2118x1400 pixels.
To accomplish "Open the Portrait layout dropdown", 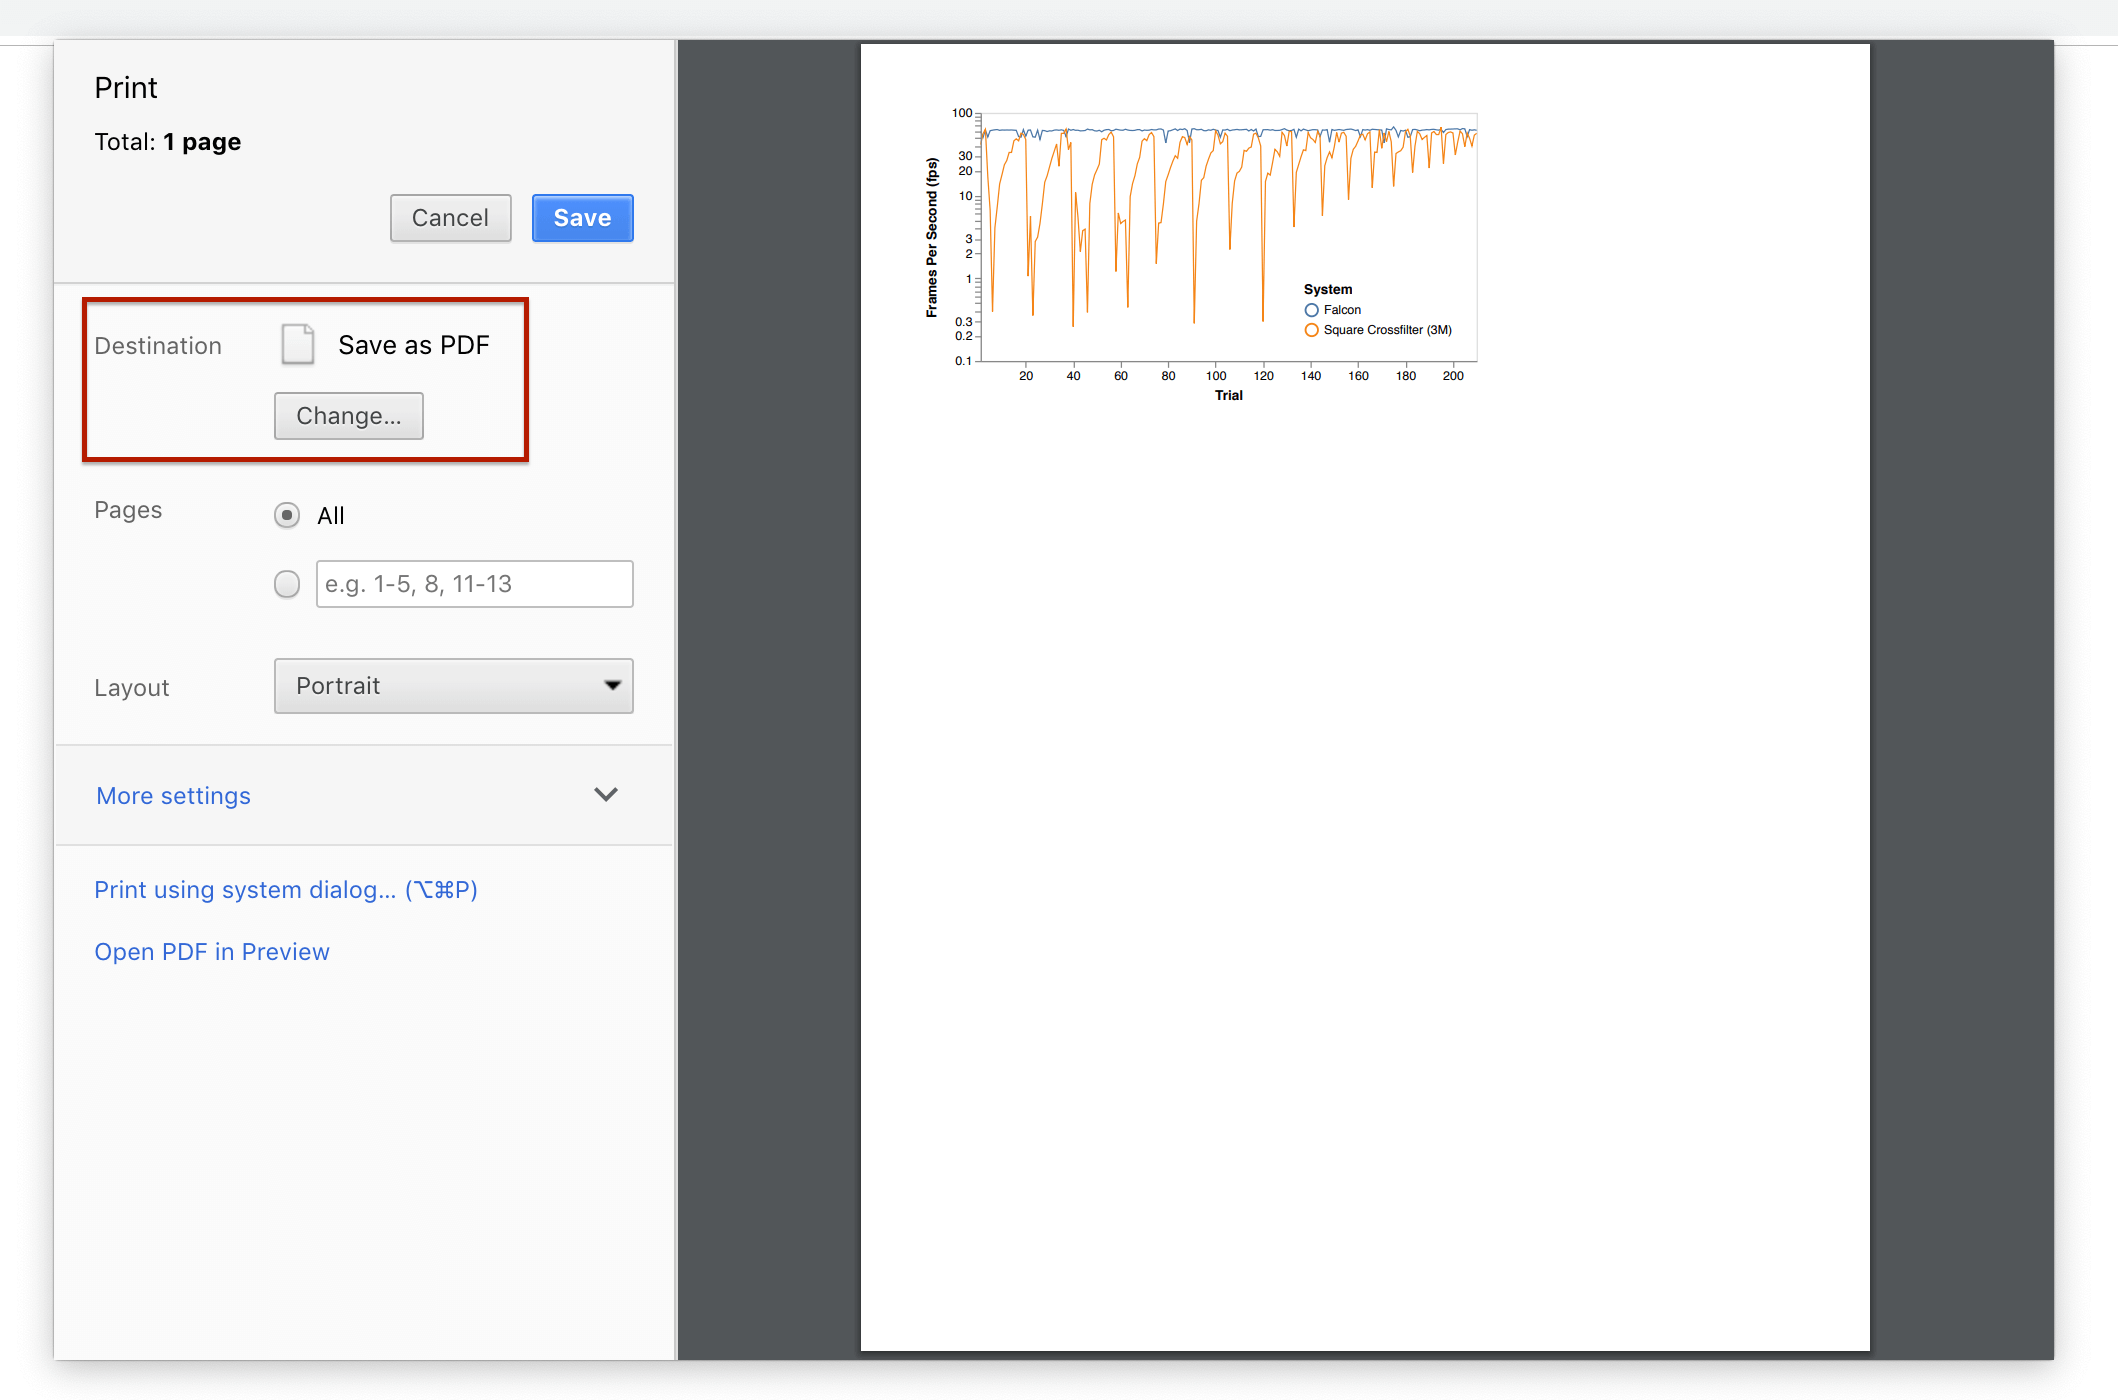I will point(454,686).
